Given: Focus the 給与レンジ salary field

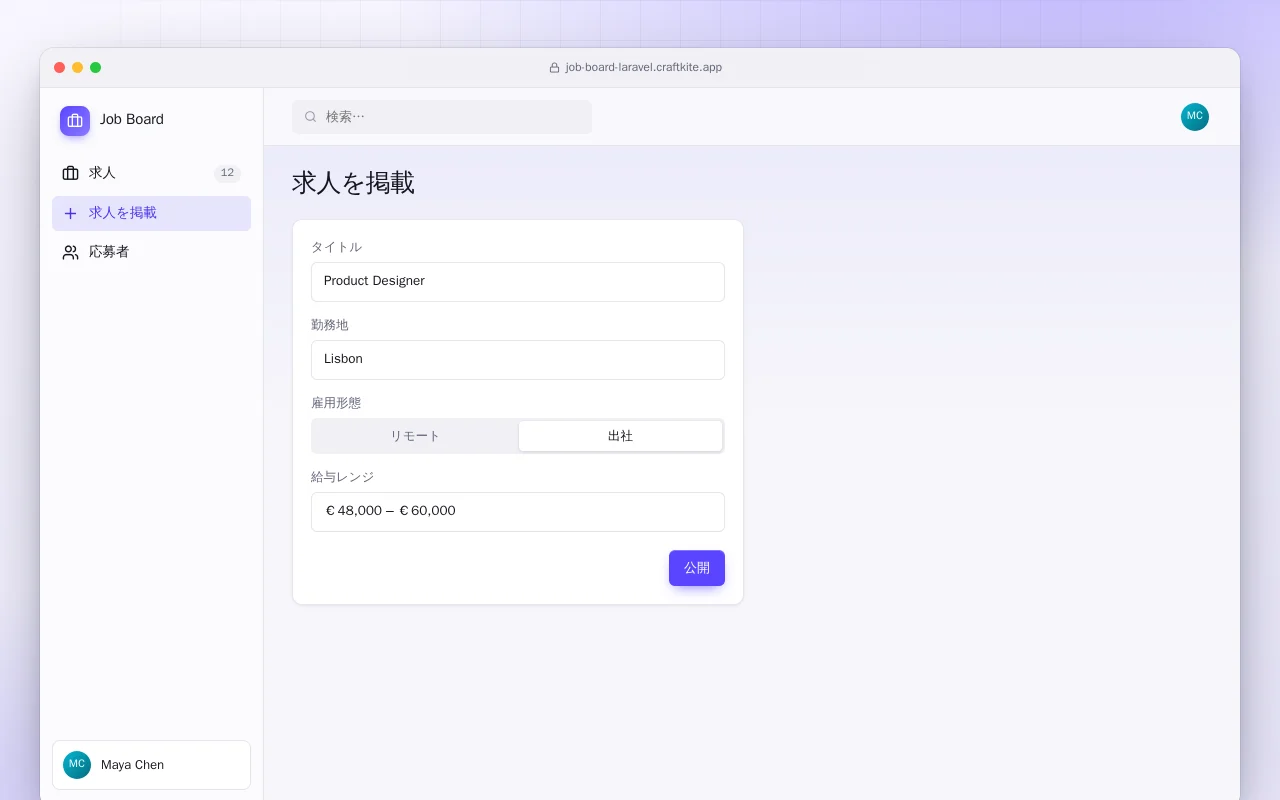Looking at the screenshot, I should point(518,512).
